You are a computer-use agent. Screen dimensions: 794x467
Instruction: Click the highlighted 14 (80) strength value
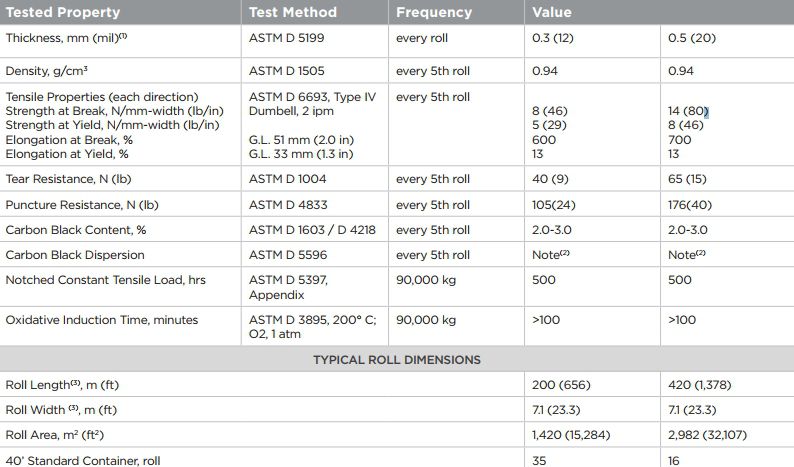688,111
